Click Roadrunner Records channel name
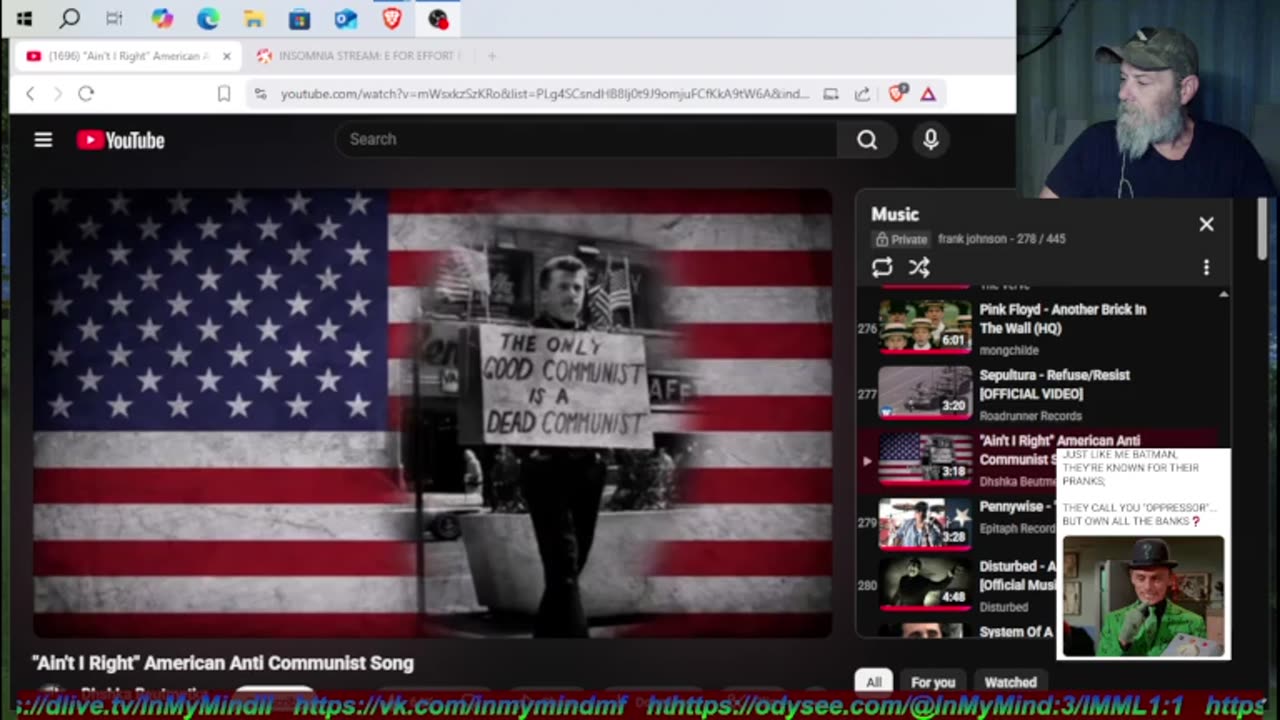 coord(1030,416)
